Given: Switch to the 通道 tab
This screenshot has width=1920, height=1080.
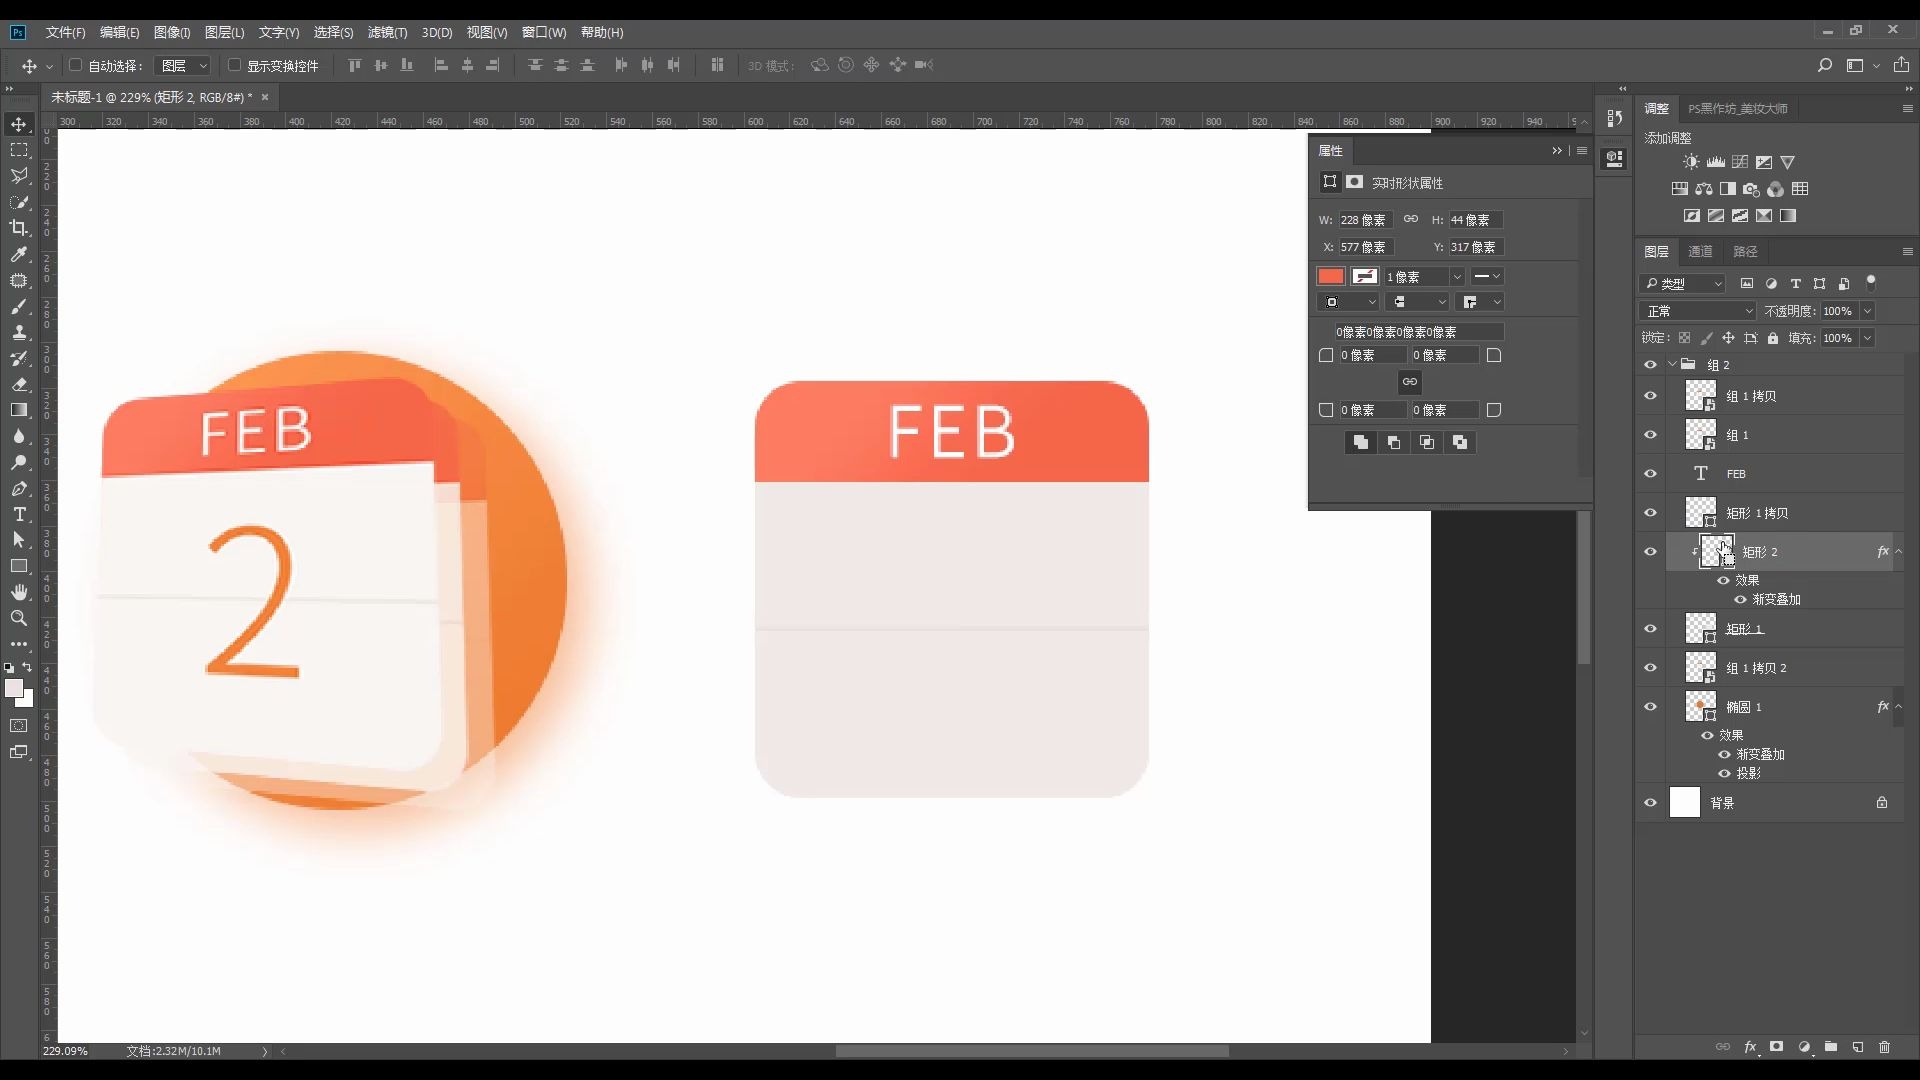Looking at the screenshot, I should (x=1700, y=251).
